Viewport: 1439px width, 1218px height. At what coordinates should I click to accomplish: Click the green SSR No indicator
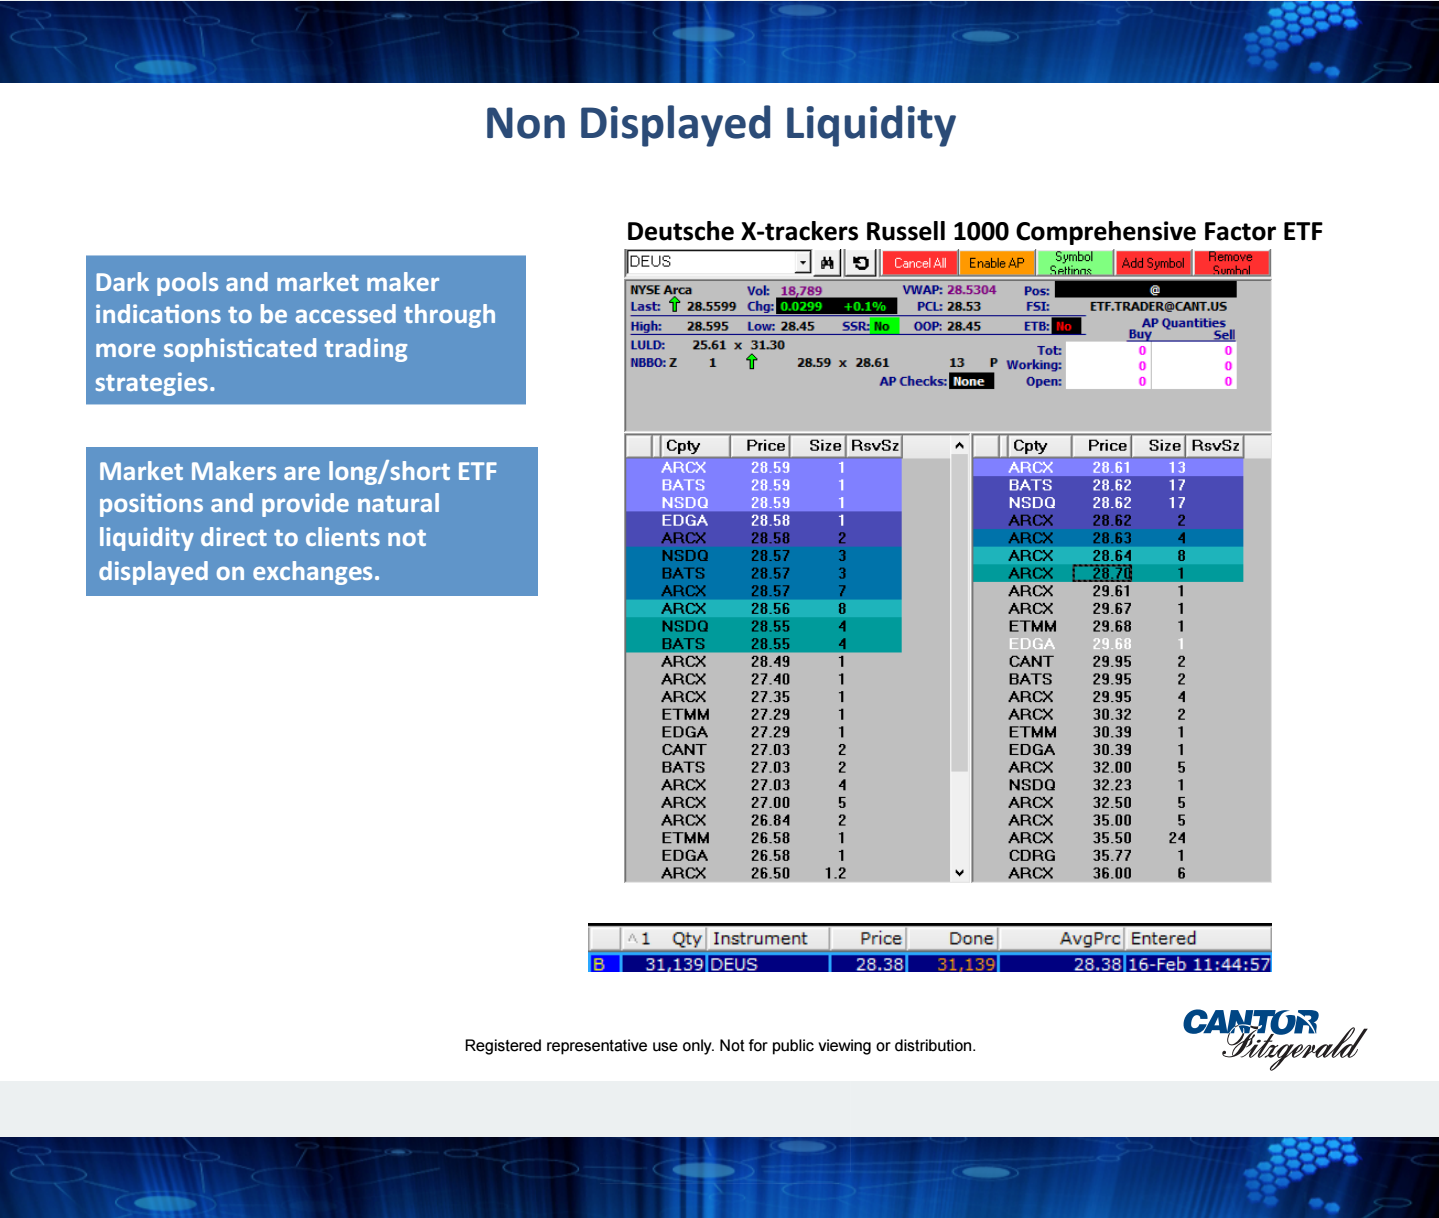click(x=884, y=326)
